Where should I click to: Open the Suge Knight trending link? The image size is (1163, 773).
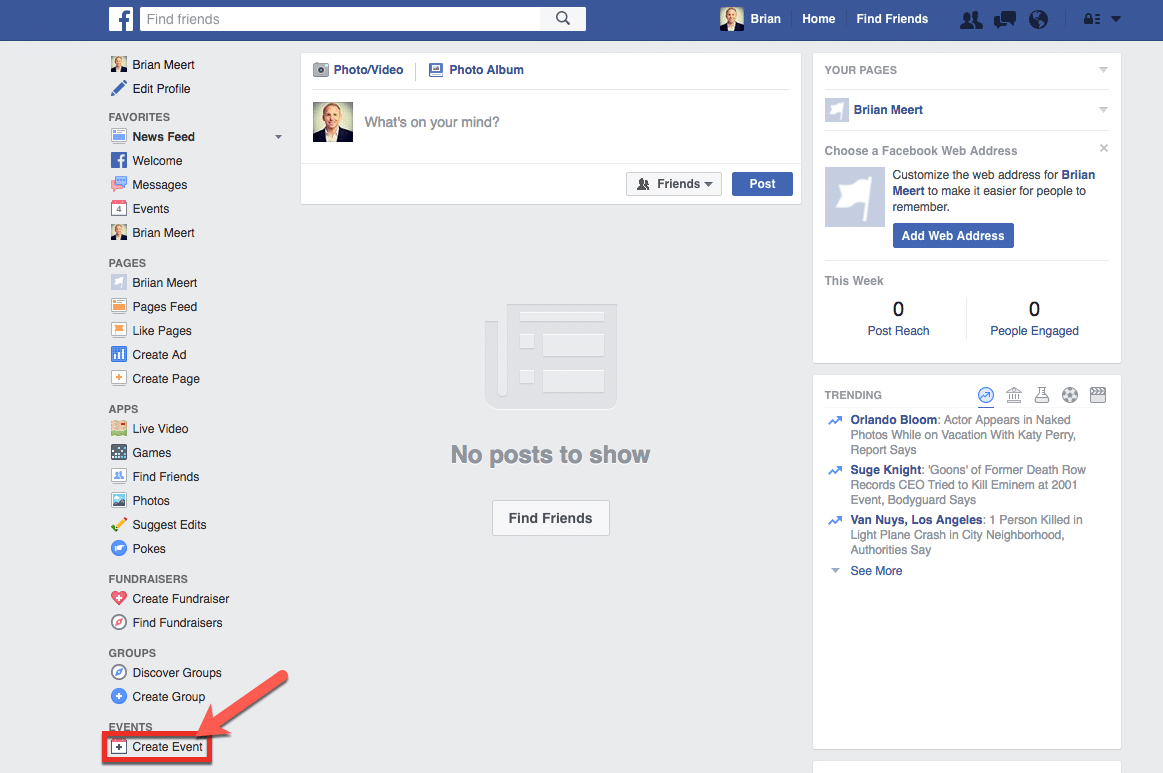click(x=886, y=470)
